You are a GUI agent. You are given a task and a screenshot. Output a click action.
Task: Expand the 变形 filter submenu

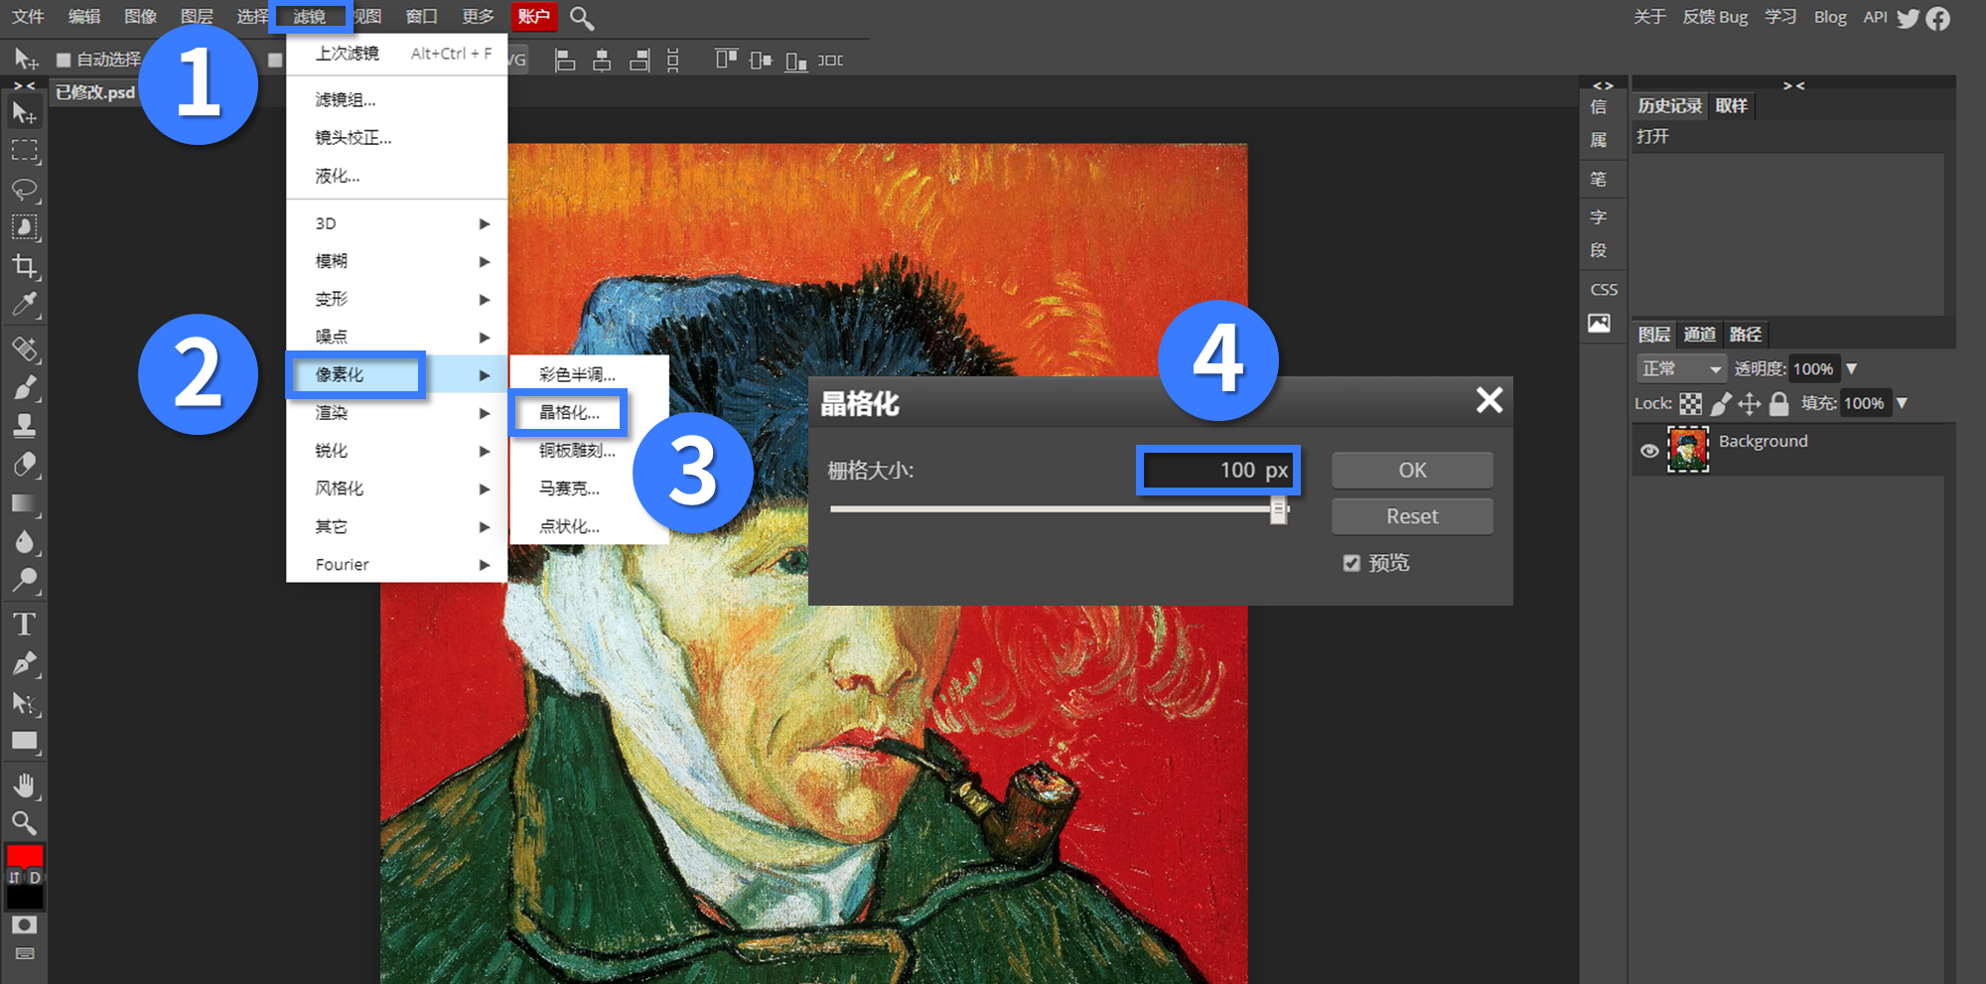(397, 299)
